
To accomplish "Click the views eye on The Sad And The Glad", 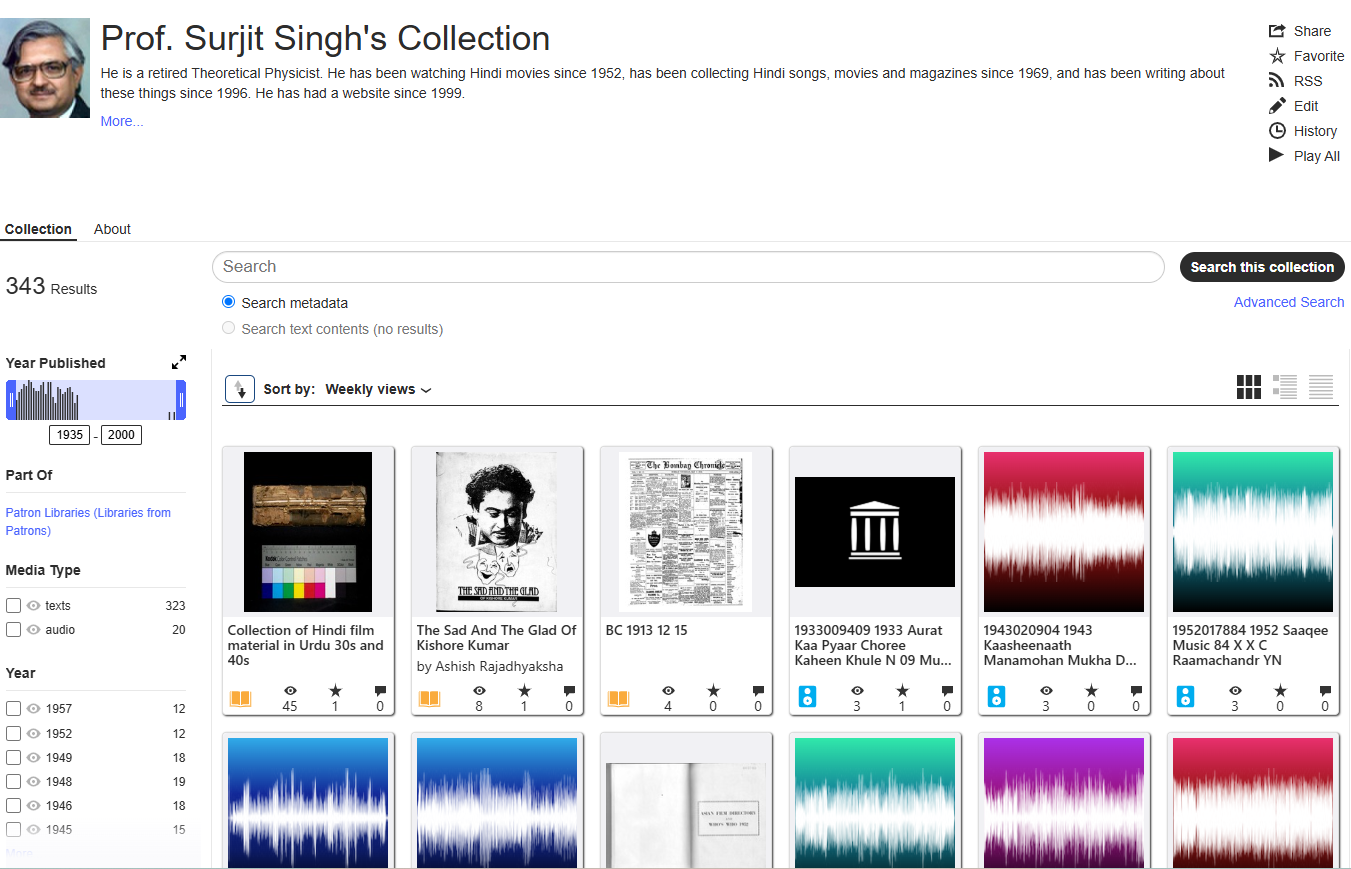I will (x=479, y=691).
